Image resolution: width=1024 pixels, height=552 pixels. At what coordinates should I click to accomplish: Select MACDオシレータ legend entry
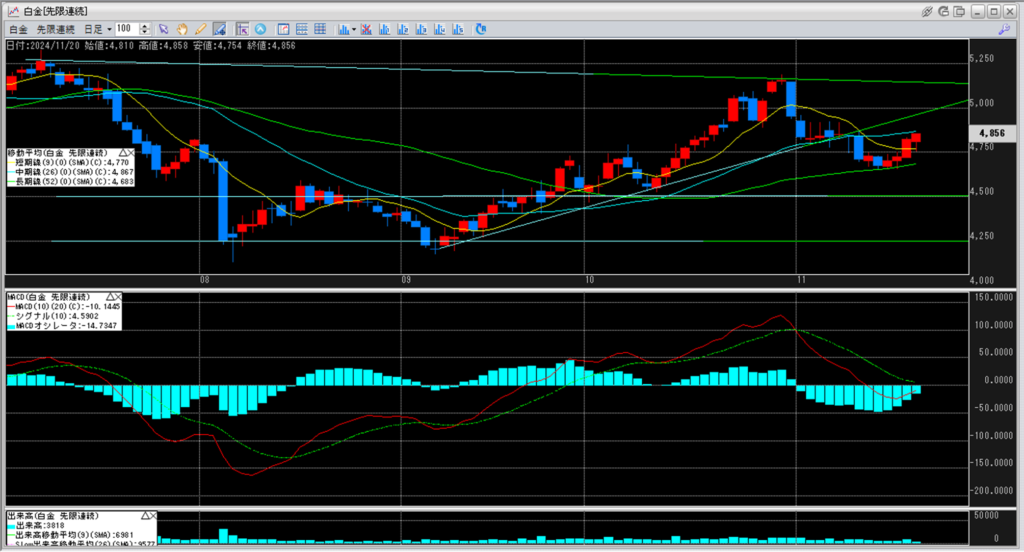[x=62, y=325]
